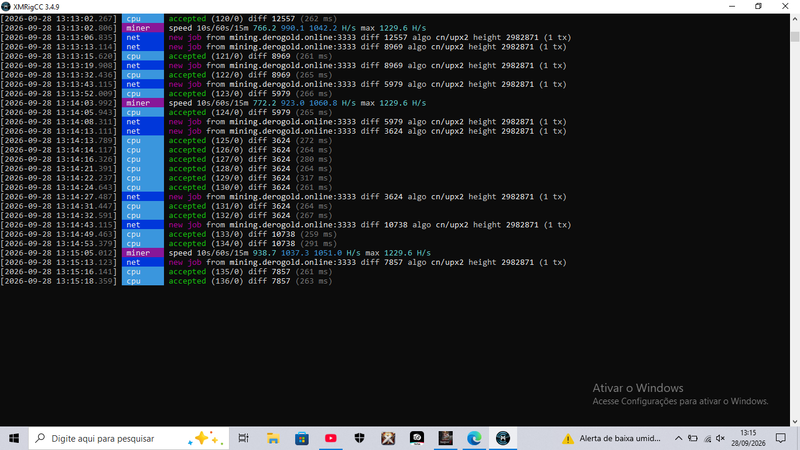This screenshot has height=450, width=800.
Task: Toggle the muted speaker volume icon
Action: 720,438
